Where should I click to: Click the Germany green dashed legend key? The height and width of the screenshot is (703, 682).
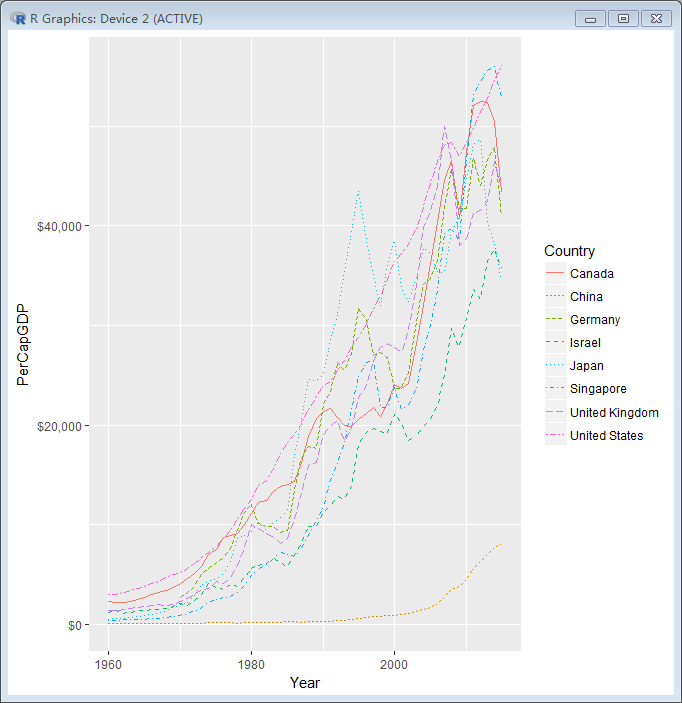554,320
